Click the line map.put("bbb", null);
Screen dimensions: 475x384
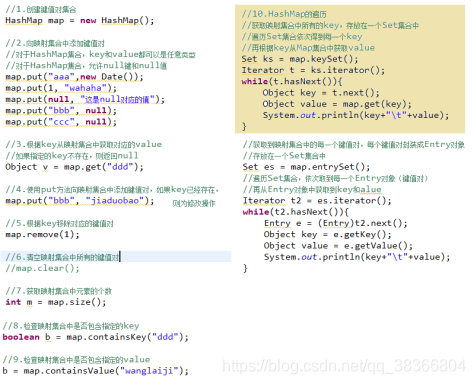pyautogui.click(x=61, y=111)
